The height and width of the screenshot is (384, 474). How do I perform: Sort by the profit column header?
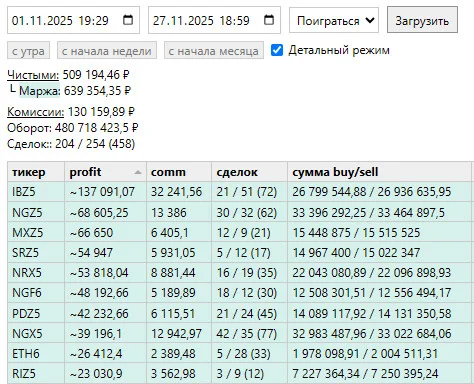pos(105,172)
